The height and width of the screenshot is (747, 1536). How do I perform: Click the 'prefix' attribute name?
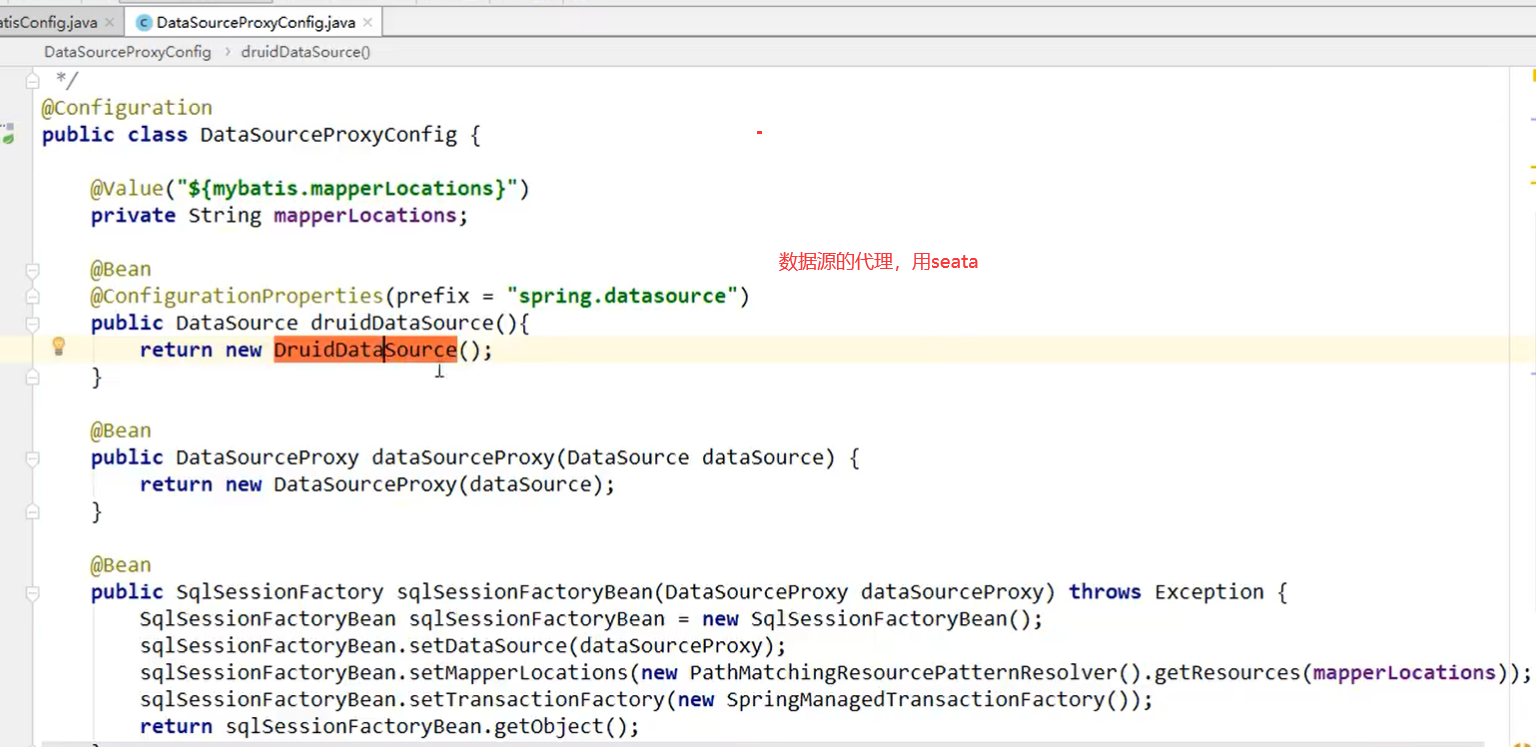coord(432,296)
